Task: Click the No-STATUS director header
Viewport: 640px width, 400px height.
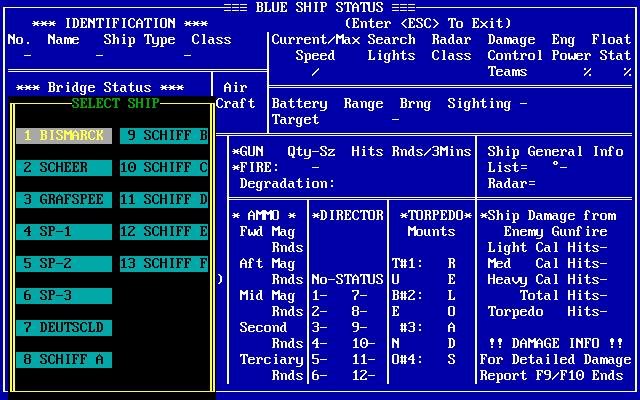Action: pyautogui.click(x=347, y=280)
